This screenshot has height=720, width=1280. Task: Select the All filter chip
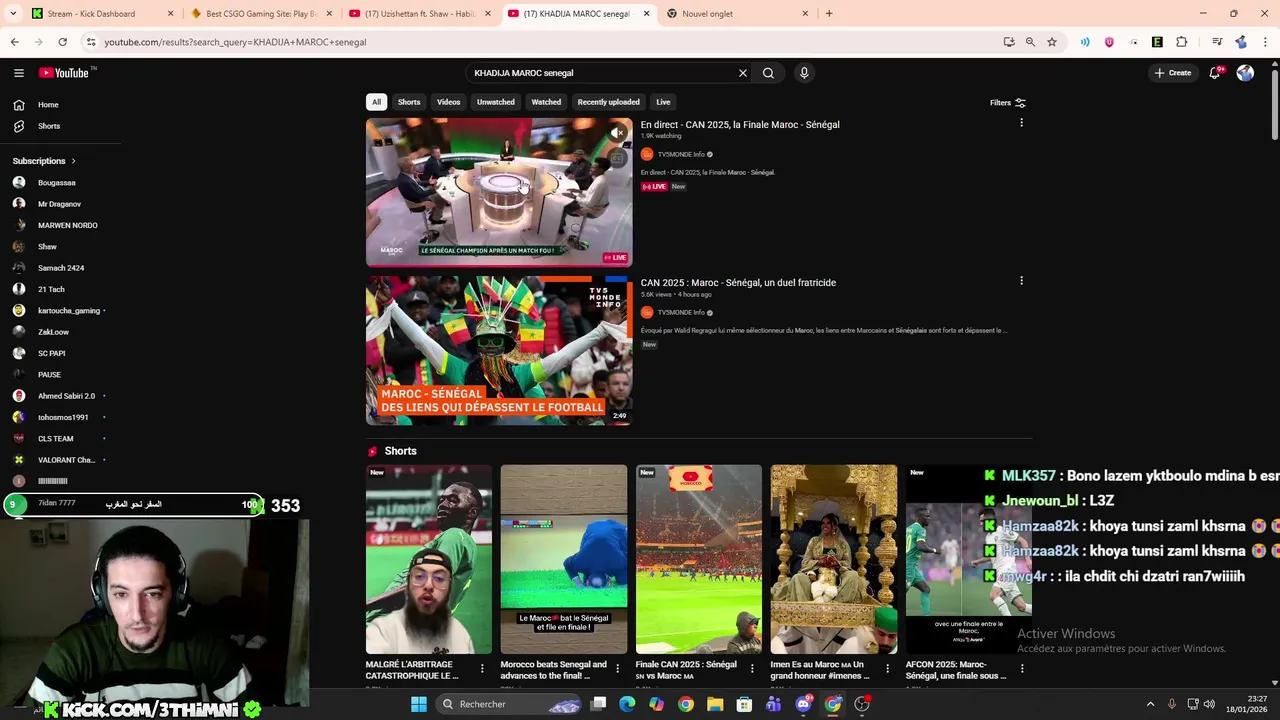pos(376,102)
